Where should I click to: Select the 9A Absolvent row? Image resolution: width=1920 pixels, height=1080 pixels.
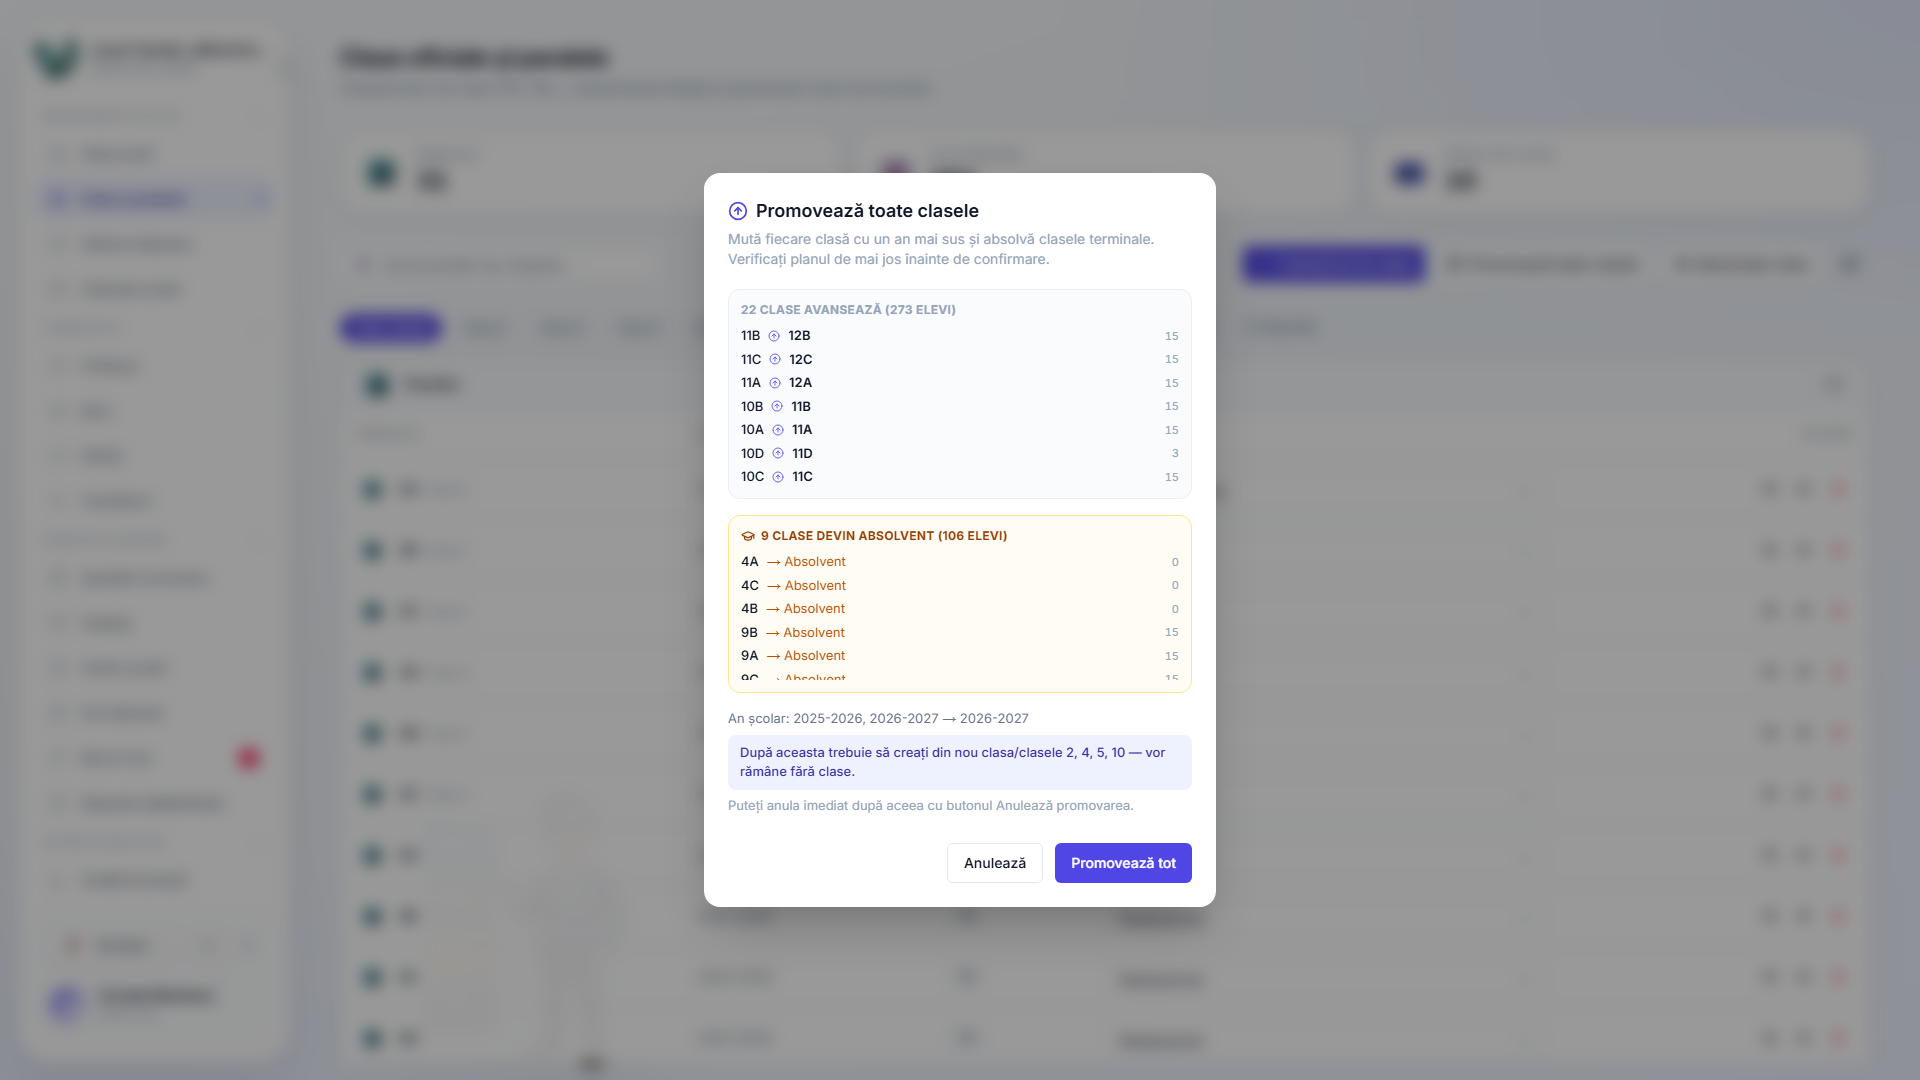point(960,656)
